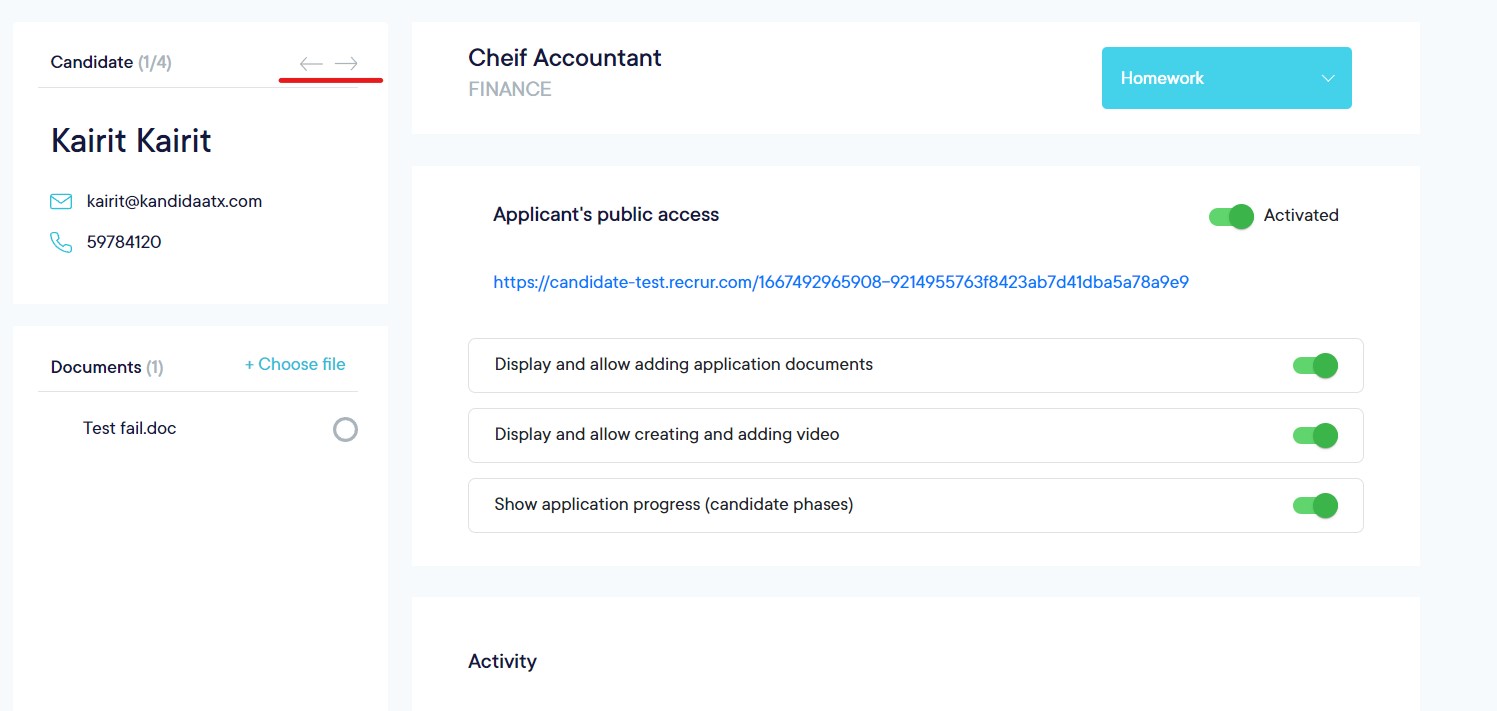1497x711 pixels.
Task: Select the Test fail.doc radio button
Action: (345, 430)
